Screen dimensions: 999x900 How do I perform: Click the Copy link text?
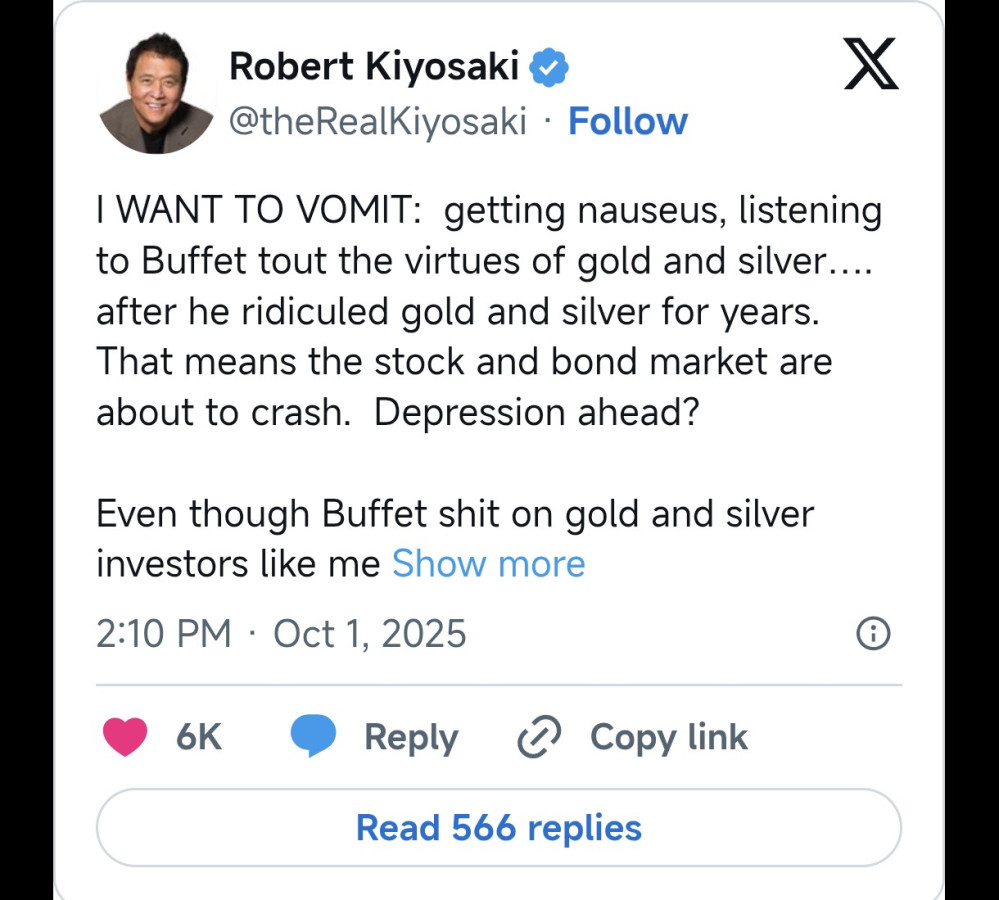pos(668,738)
